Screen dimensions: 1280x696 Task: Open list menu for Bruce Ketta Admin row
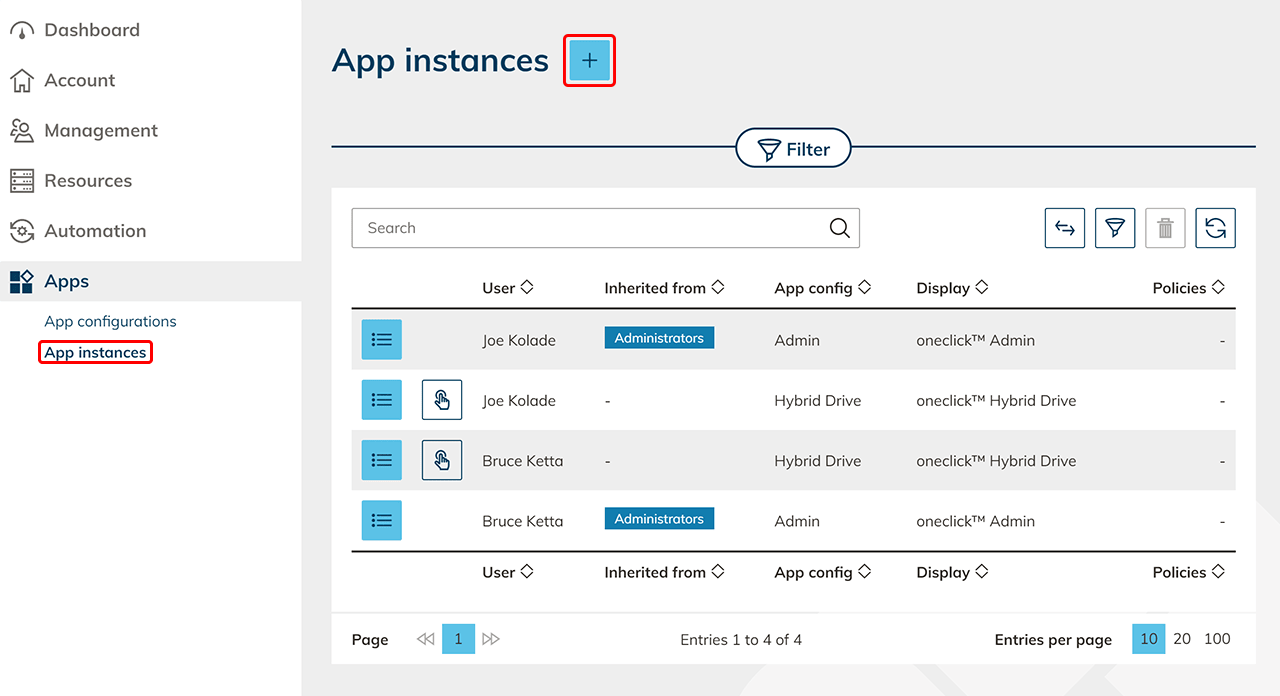click(x=381, y=520)
